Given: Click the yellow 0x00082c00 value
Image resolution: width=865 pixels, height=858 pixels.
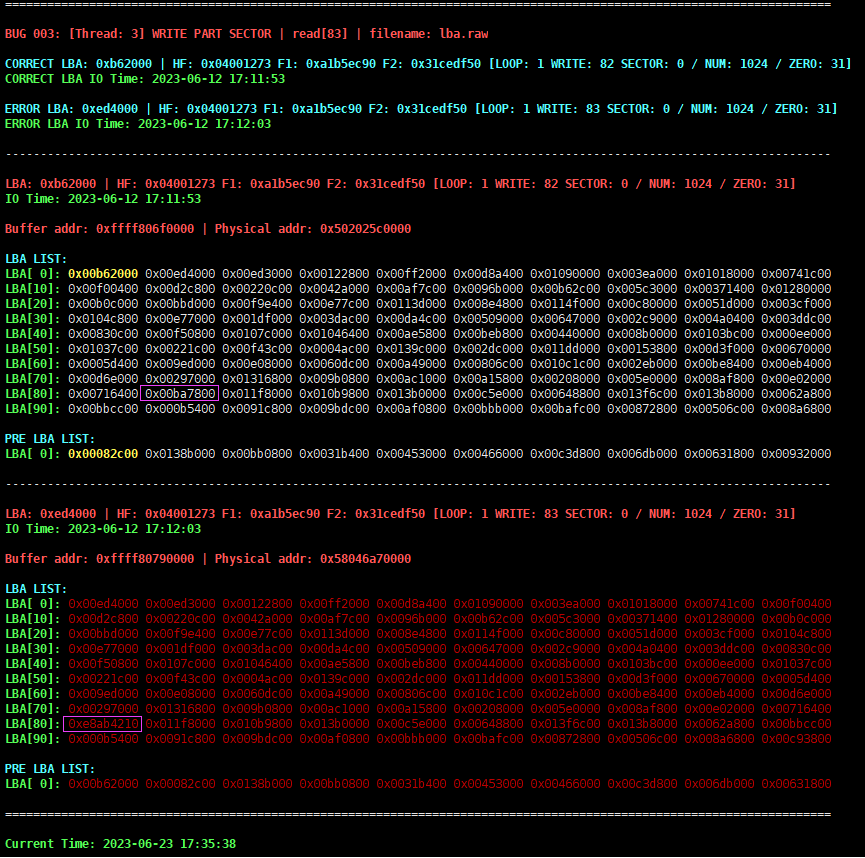Looking at the screenshot, I should 103,454.
